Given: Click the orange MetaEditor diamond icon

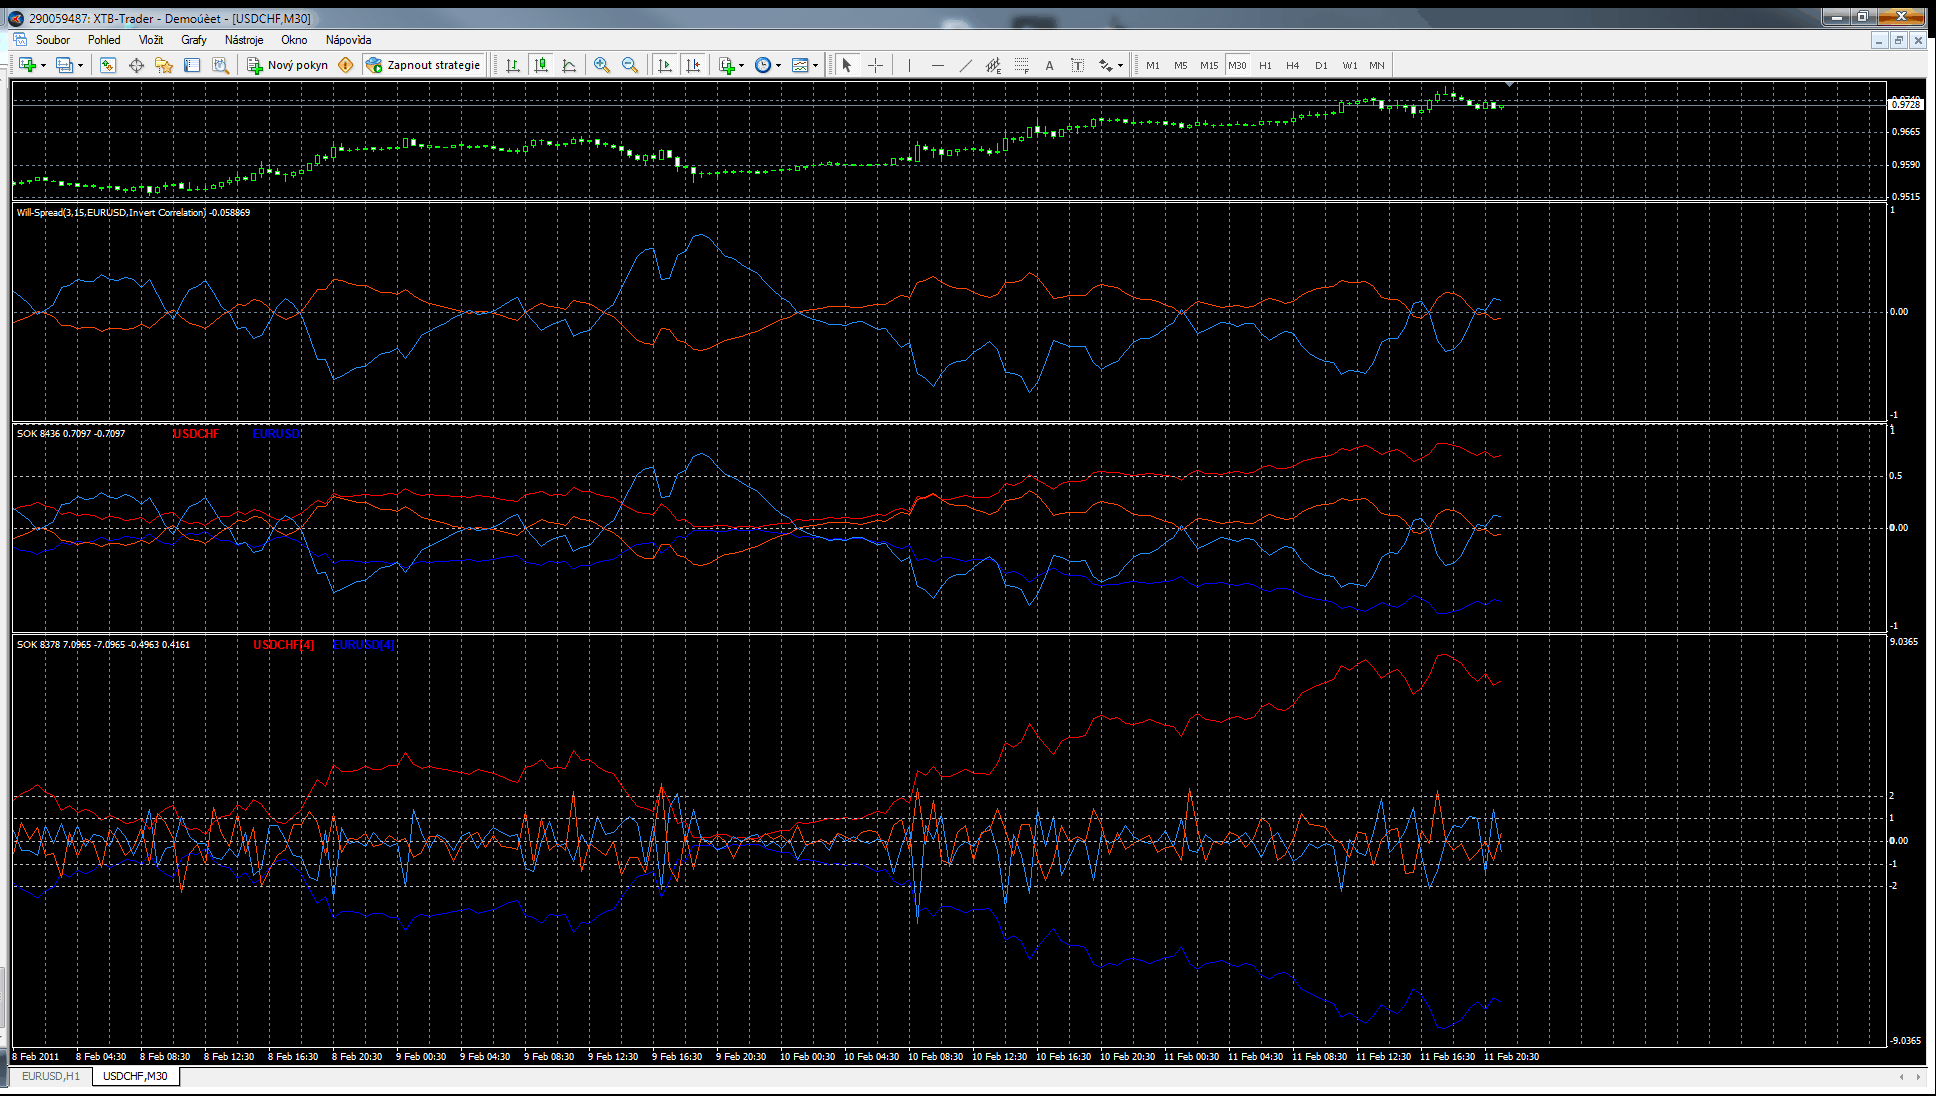Looking at the screenshot, I should click(x=346, y=65).
